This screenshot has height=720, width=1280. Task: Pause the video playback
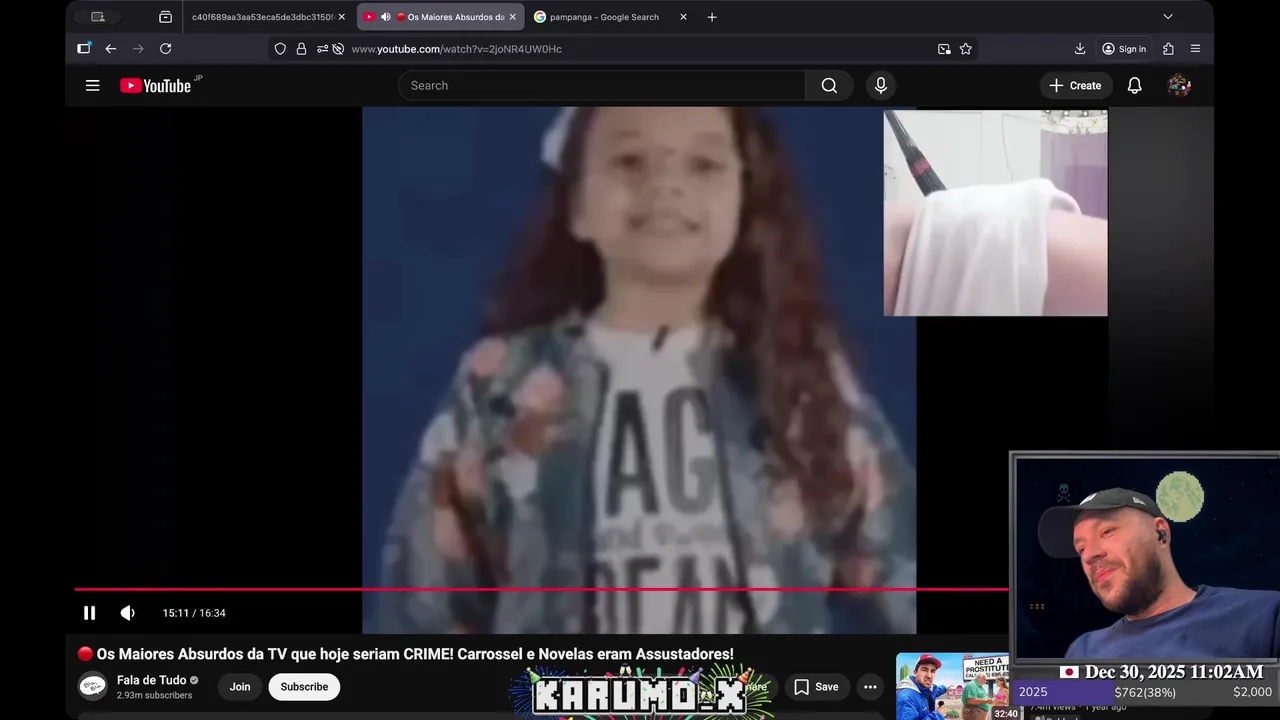[89, 613]
